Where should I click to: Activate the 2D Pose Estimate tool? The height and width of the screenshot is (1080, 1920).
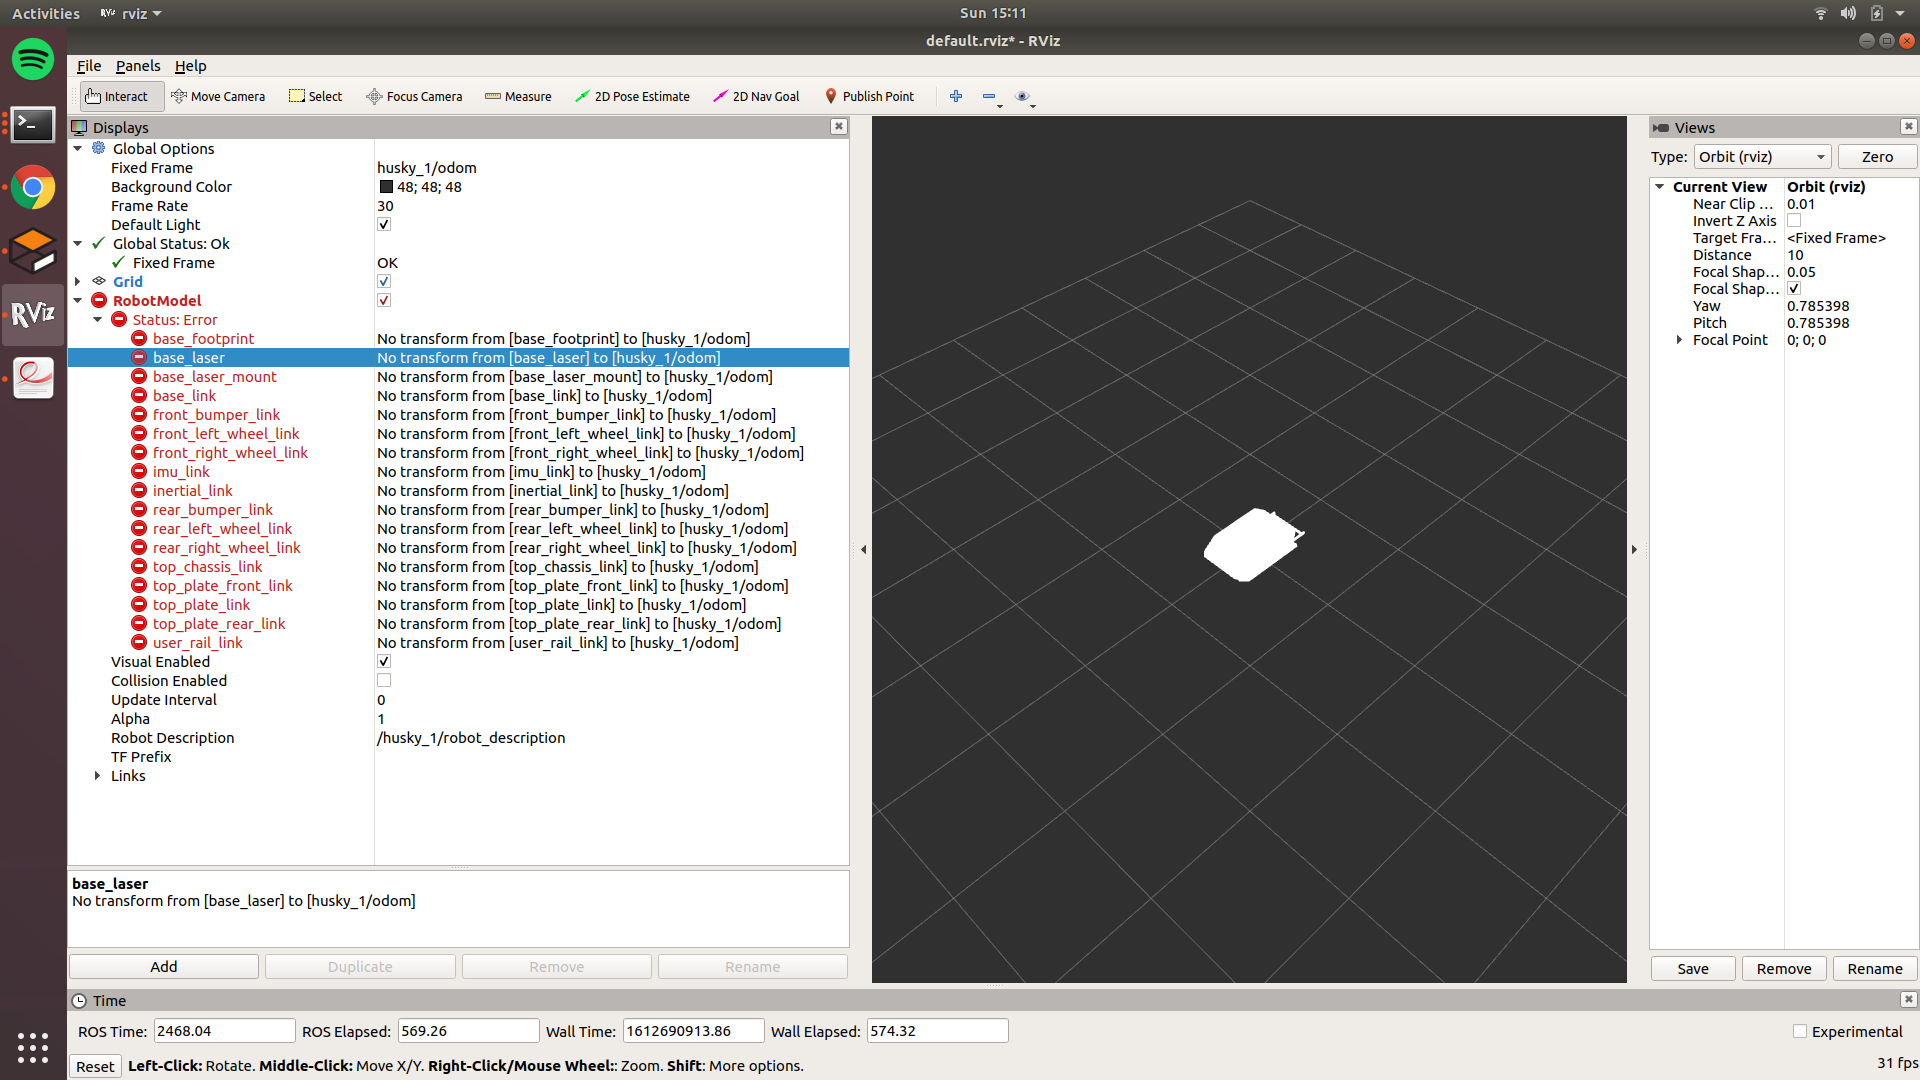click(632, 96)
